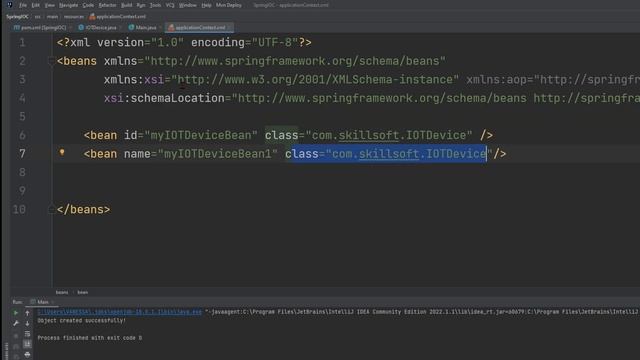The height and width of the screenshot is (360, 640).
Task: Click the Up the stack trace arrow
Action: point(27,313)
